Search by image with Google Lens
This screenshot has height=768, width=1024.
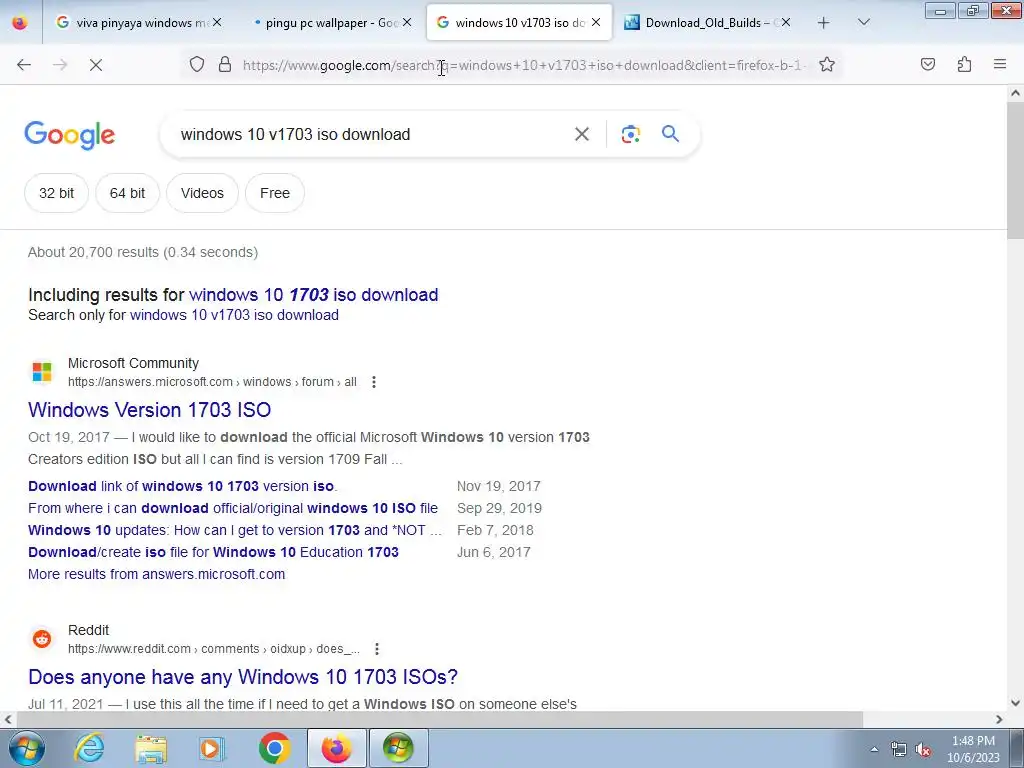630,135
